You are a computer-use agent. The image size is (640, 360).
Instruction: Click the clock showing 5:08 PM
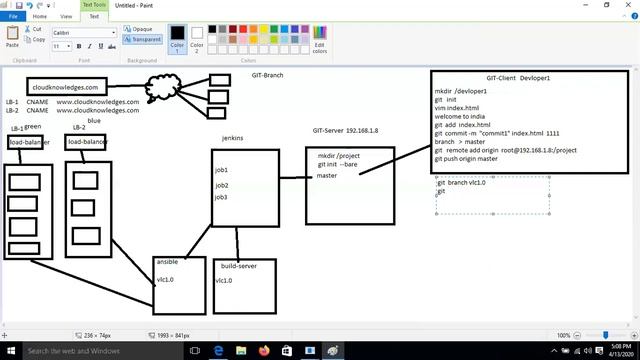pyautogui.click(x=620, y=347)
